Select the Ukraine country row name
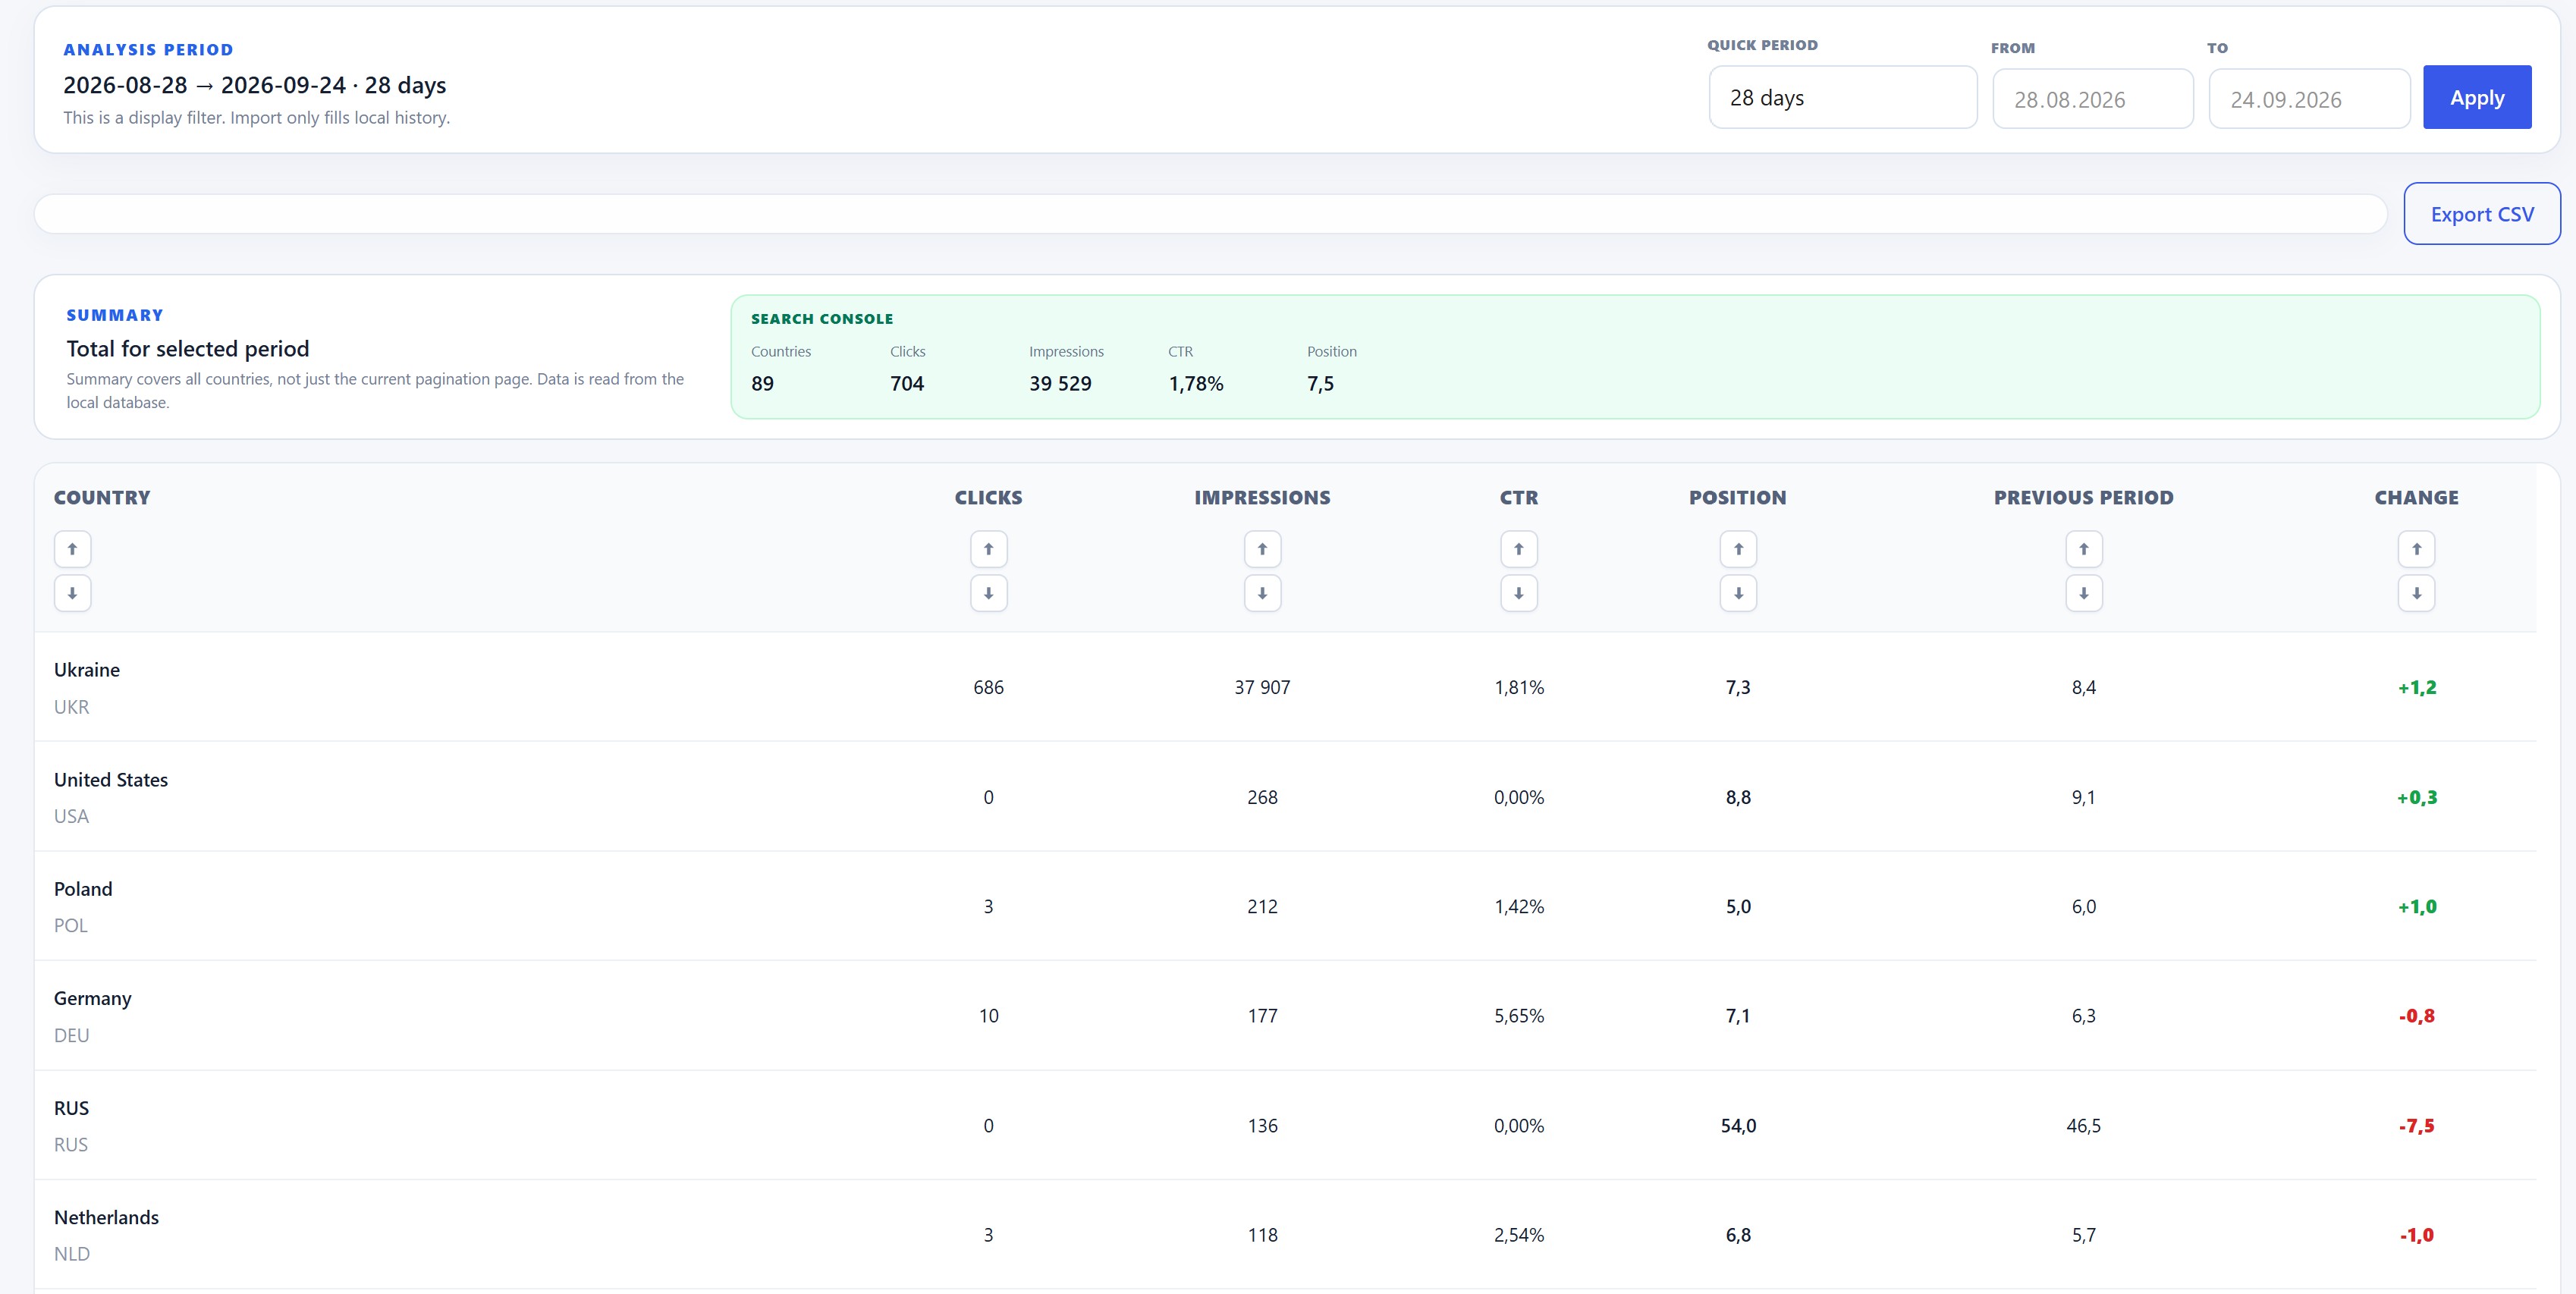 (x=87, y=670)
